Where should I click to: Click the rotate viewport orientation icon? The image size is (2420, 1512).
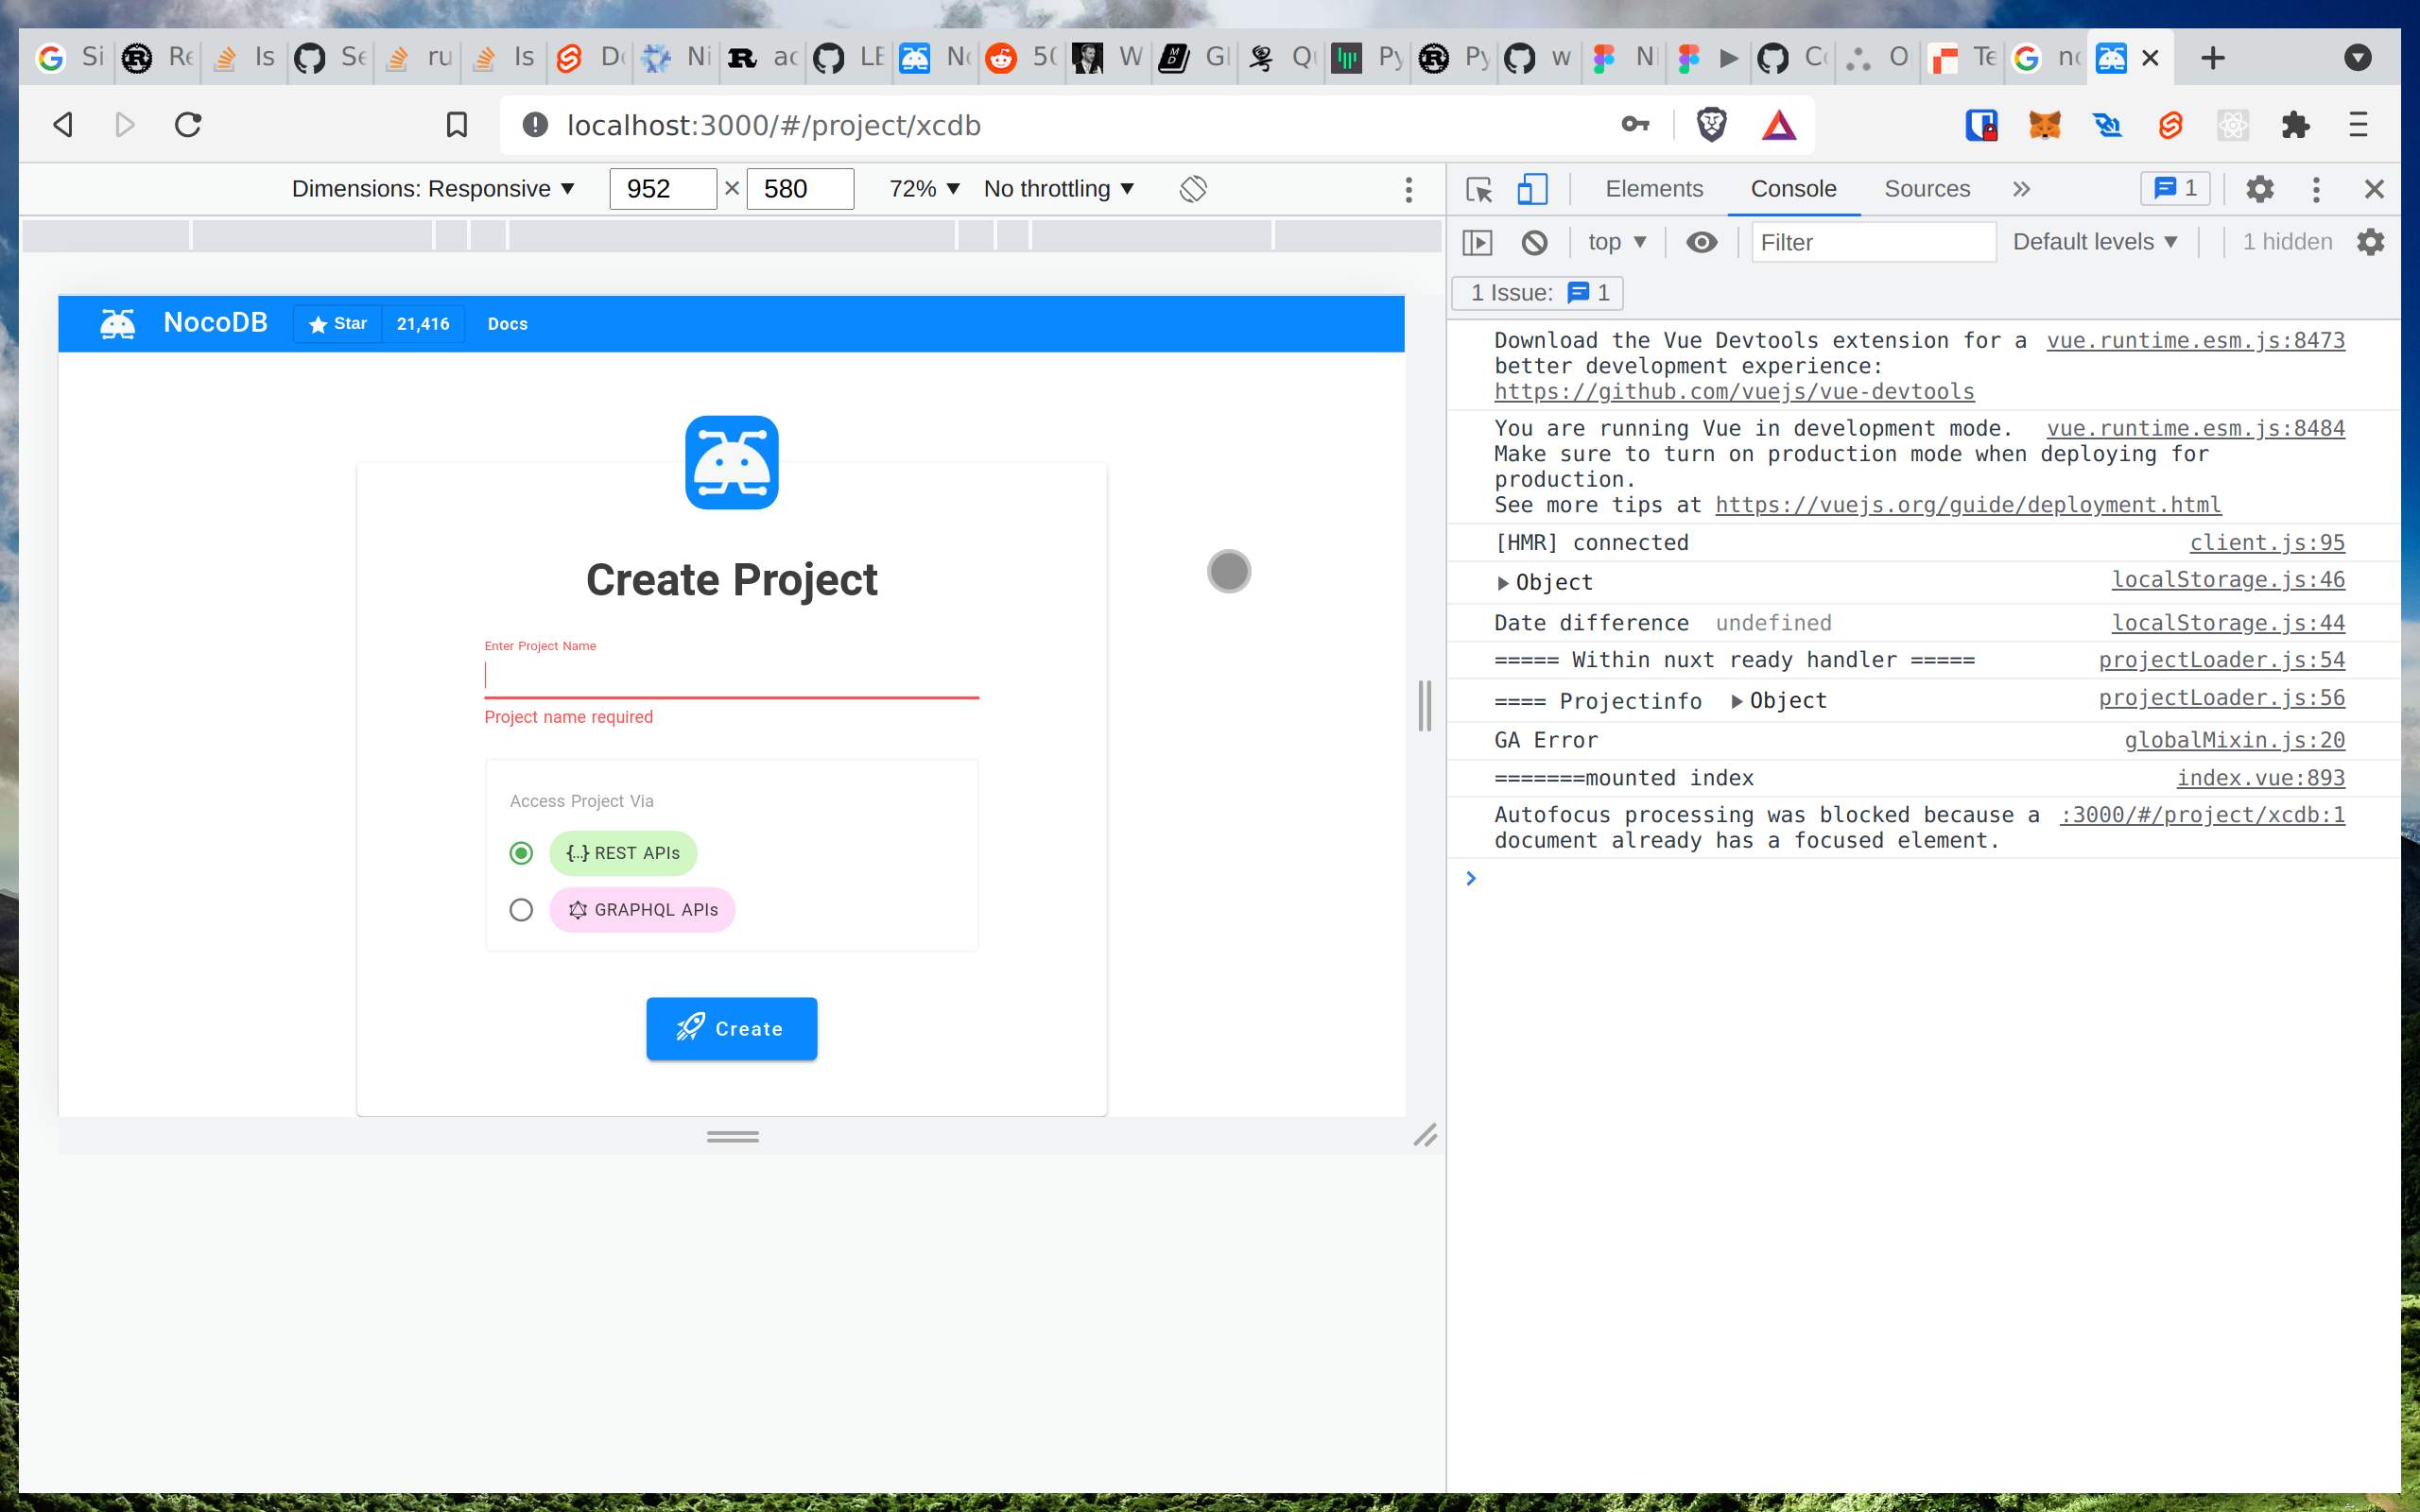[1192, 188]
